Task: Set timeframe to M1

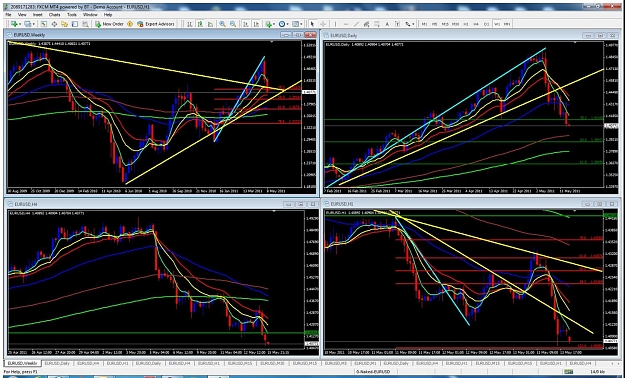Action: 425,24
